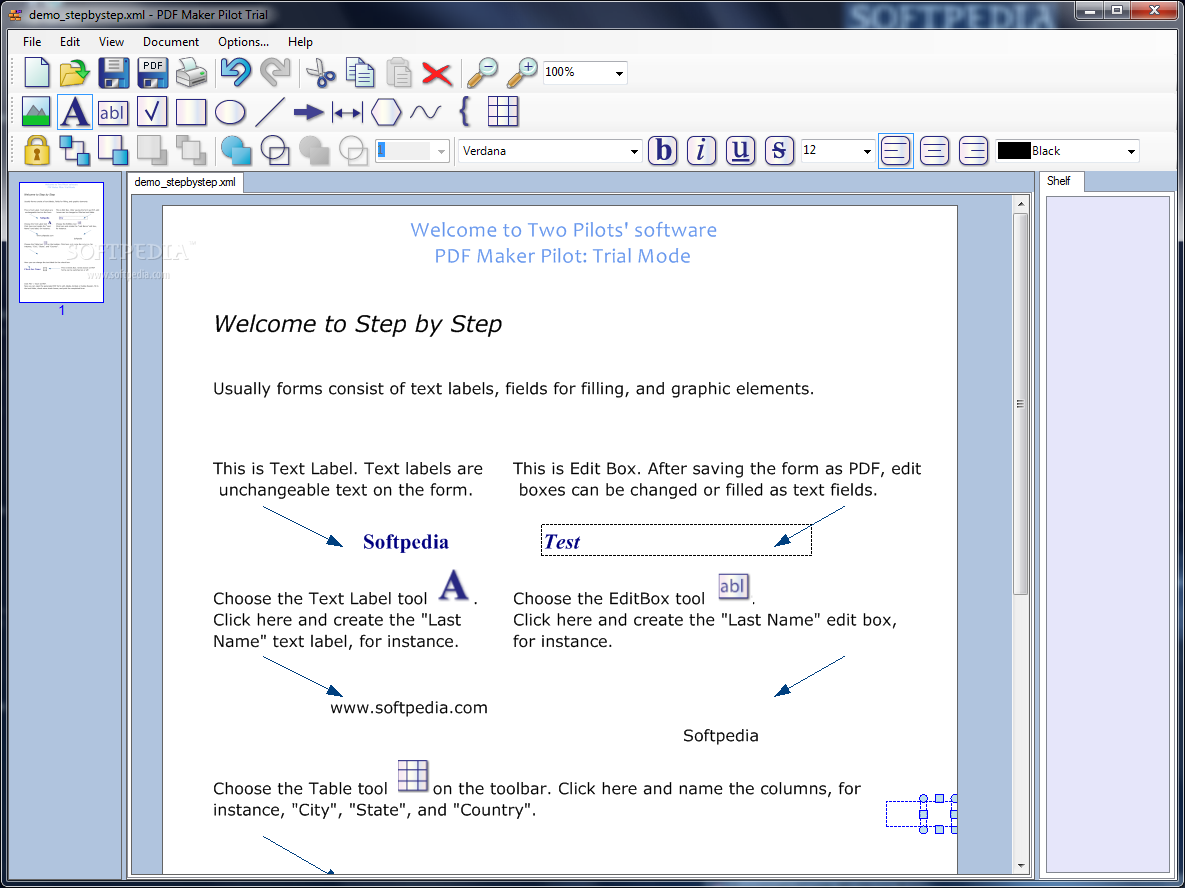Open the Black text color dropdown
1185x888 pixels.
coord(1131,151)
